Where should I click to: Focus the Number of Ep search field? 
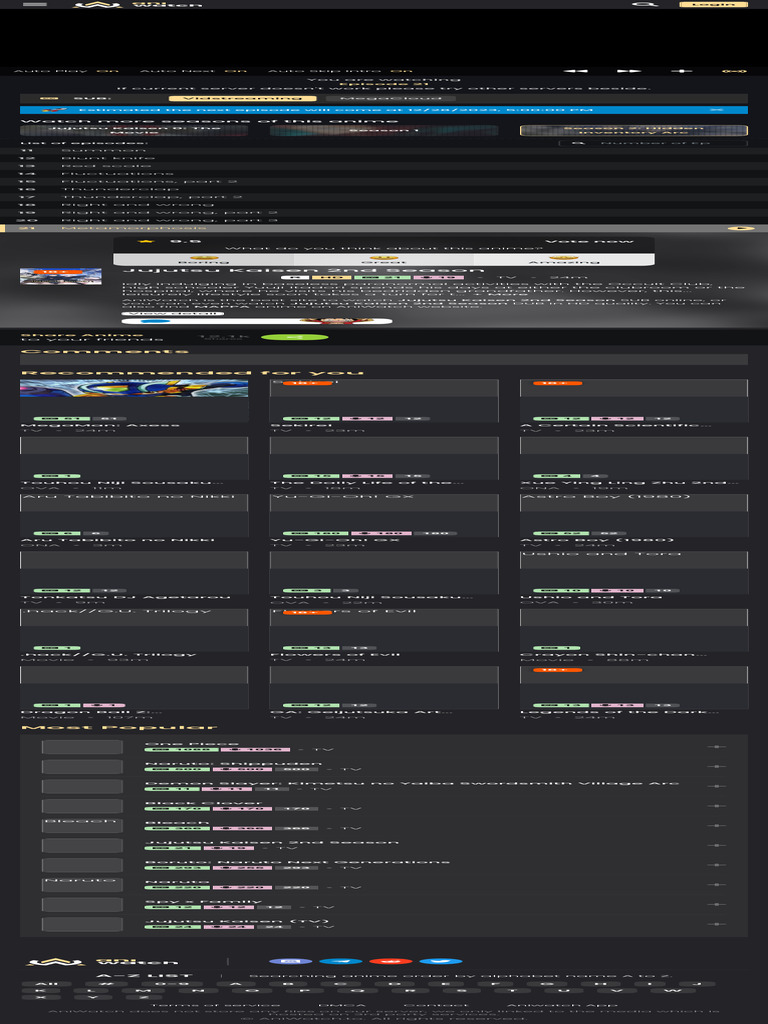tap(653, 142)
